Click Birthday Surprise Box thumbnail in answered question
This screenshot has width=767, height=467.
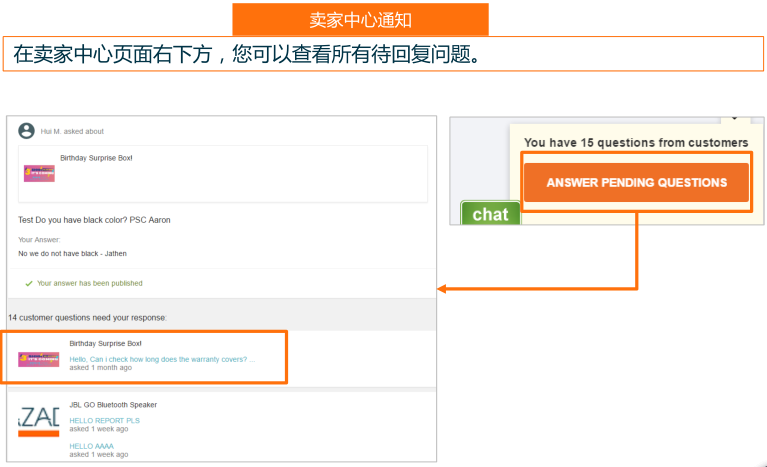[39, 174]
